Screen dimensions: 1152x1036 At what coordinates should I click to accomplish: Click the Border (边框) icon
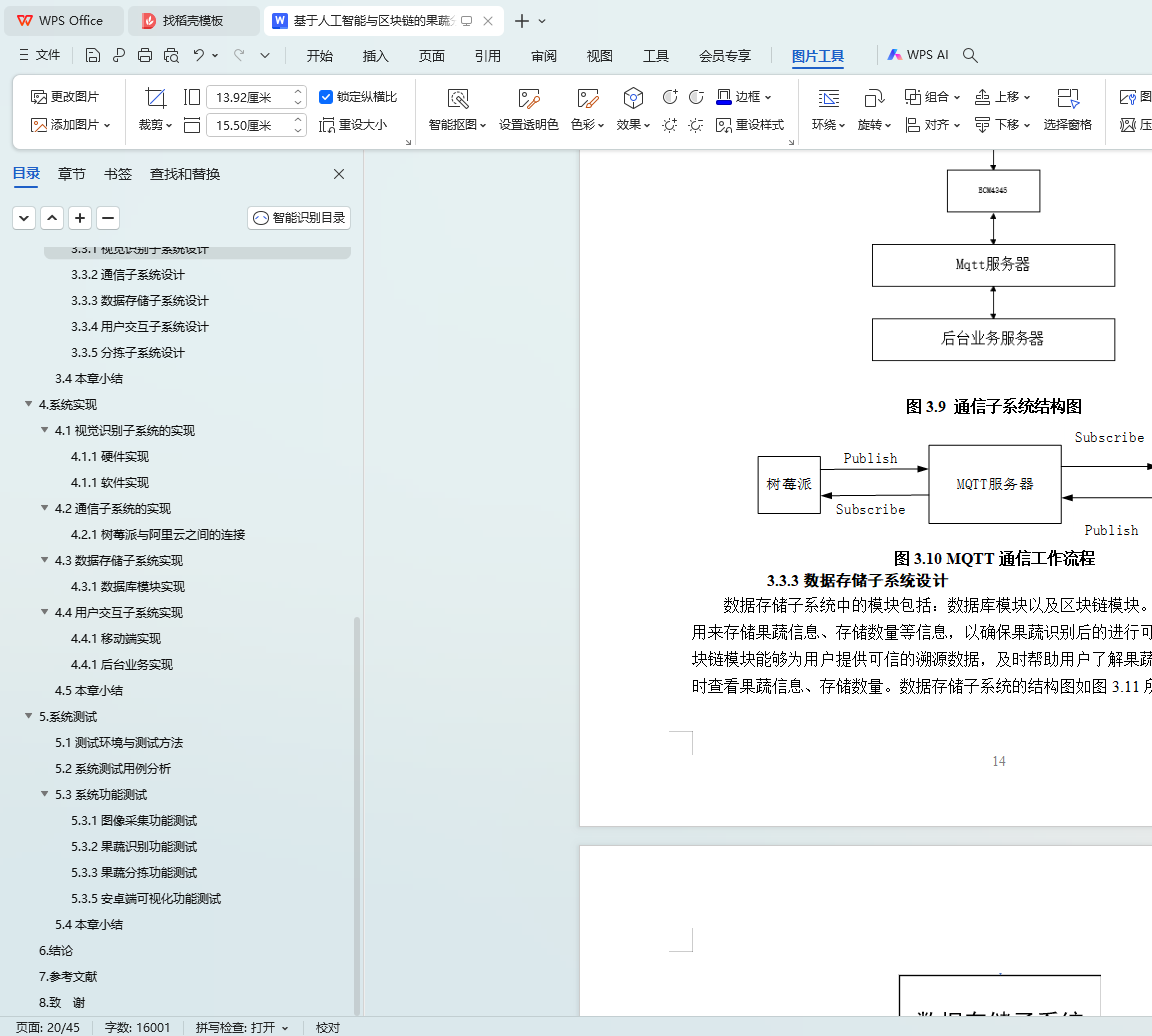744,97
